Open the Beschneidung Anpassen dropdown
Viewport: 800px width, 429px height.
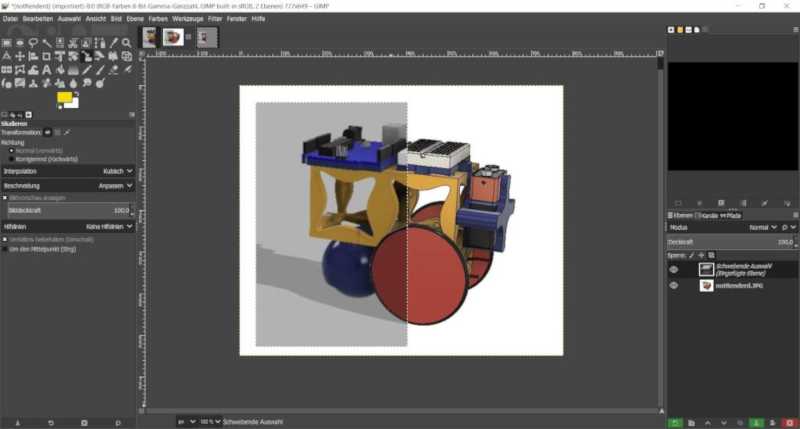click(68, 186)
